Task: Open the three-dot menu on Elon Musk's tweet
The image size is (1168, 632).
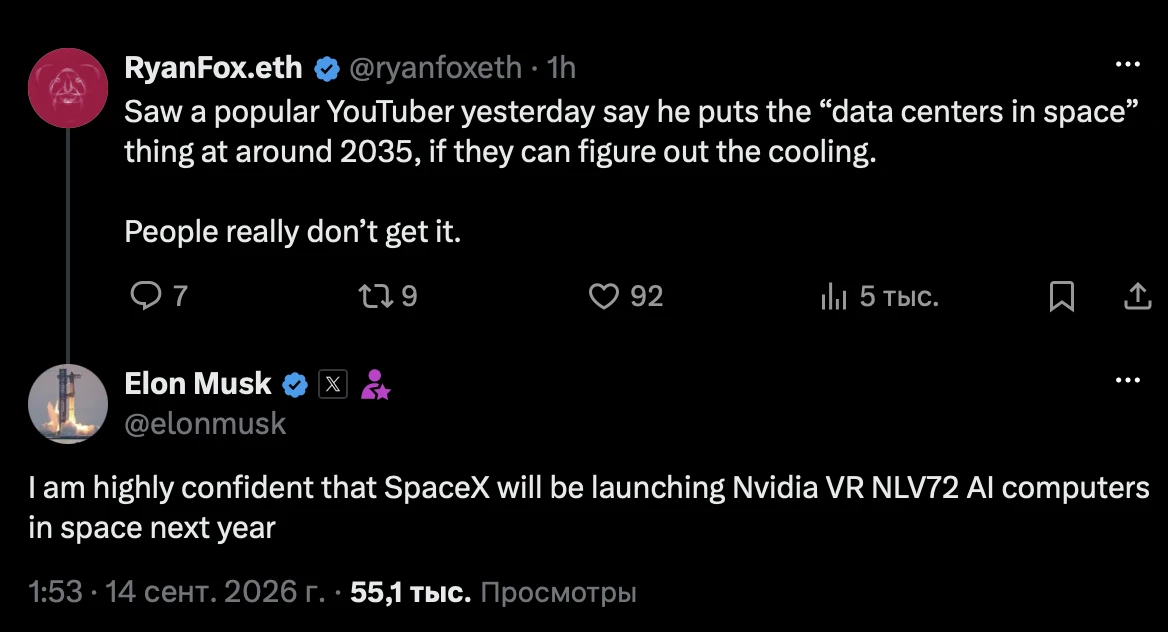Action: click(x=1128, y=380)
